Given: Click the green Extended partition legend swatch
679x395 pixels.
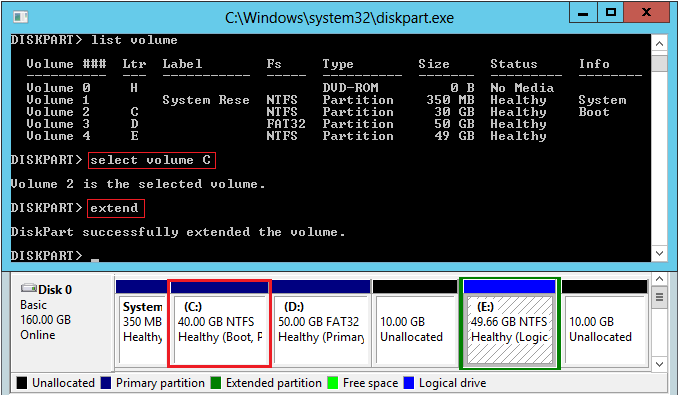Looking at the screenshot, I should [216, 383].
